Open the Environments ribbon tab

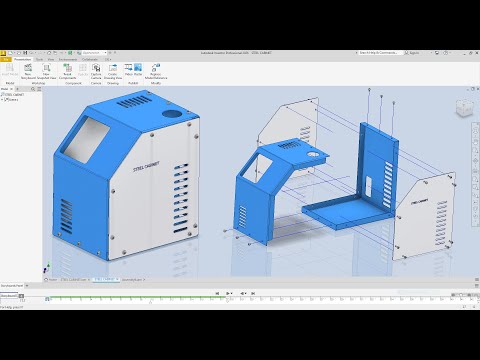point(68,59)
